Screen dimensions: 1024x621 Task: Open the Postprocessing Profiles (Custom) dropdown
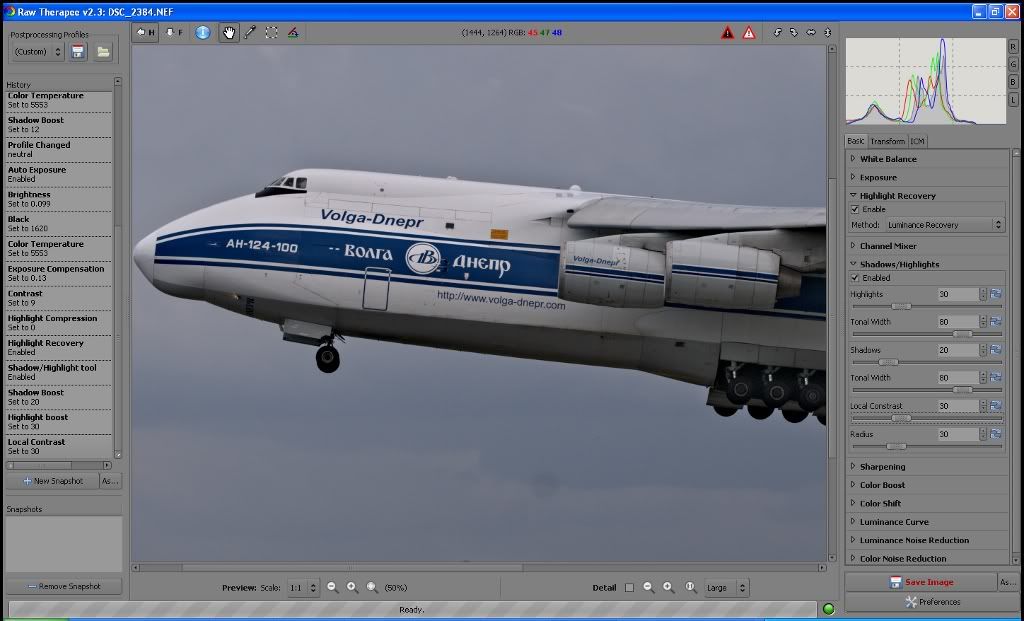[x=37, y=52]
